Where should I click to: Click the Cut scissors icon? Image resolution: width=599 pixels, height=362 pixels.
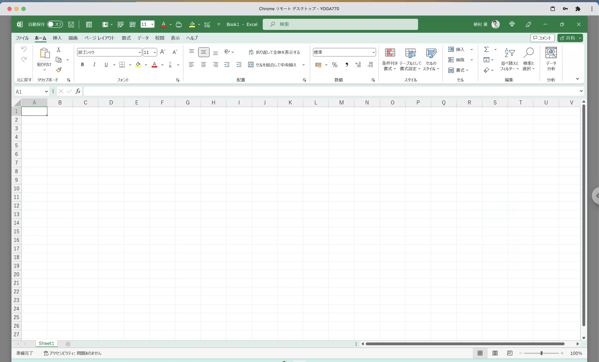coord(58,50)
